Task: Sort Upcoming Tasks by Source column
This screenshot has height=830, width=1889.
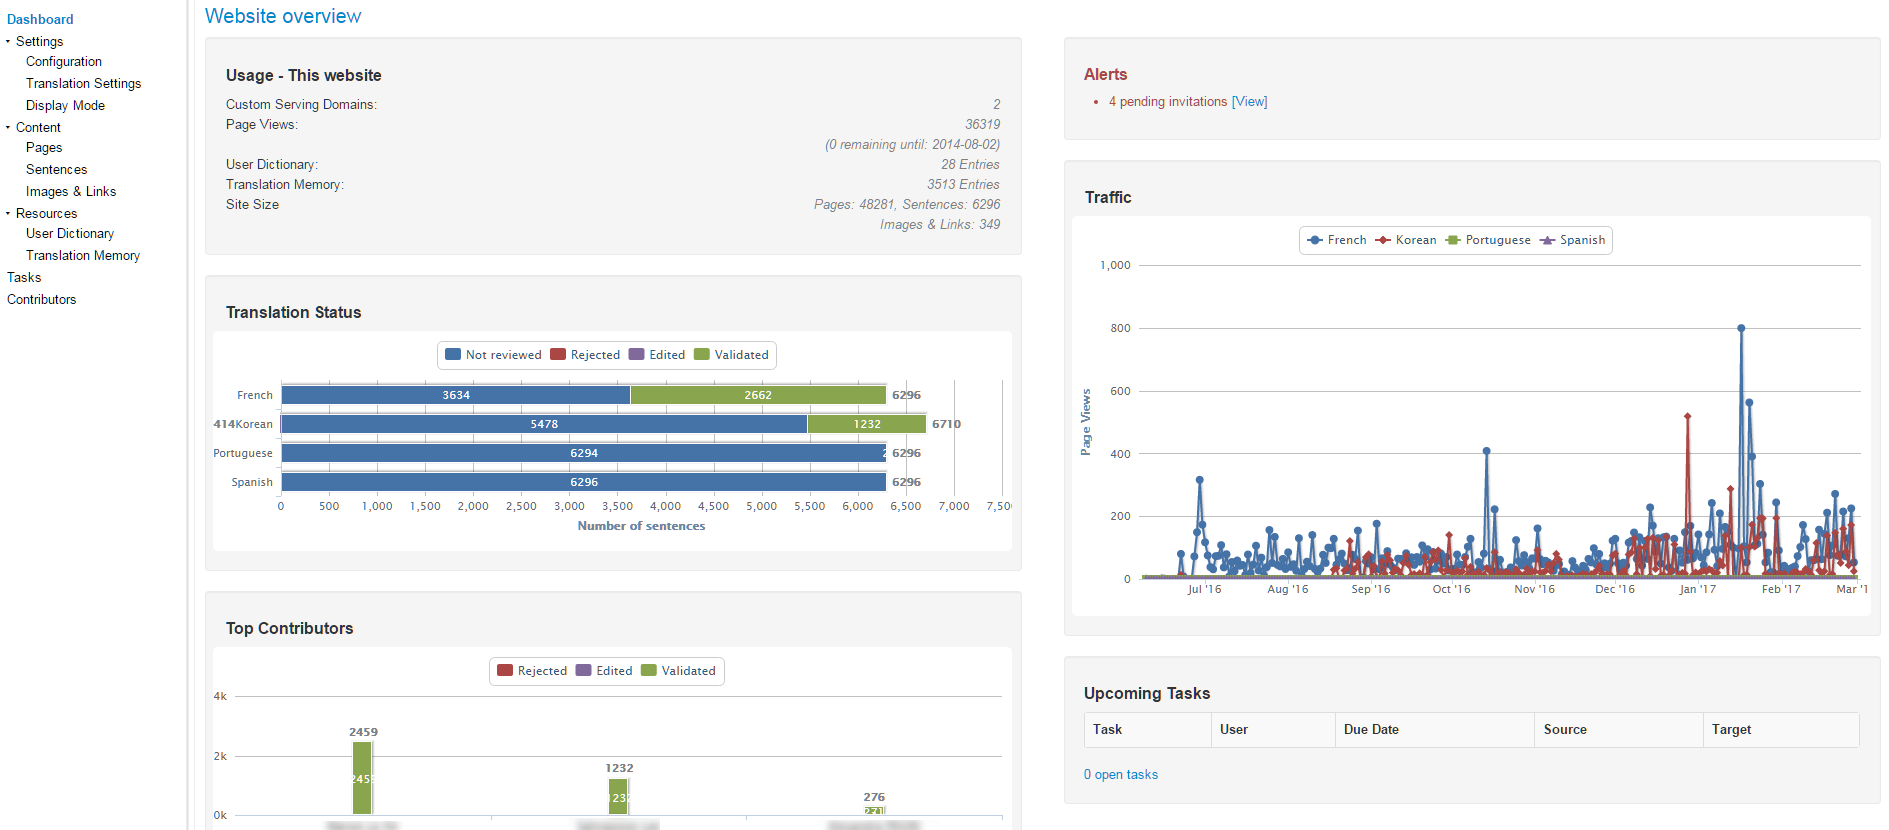Action: click(1619, 730)
